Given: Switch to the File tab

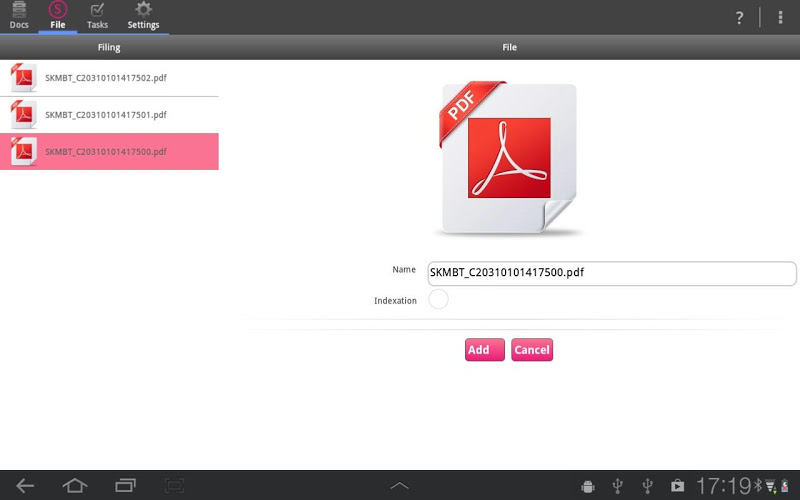Looking at the screenshot, I should click(58, 16).
